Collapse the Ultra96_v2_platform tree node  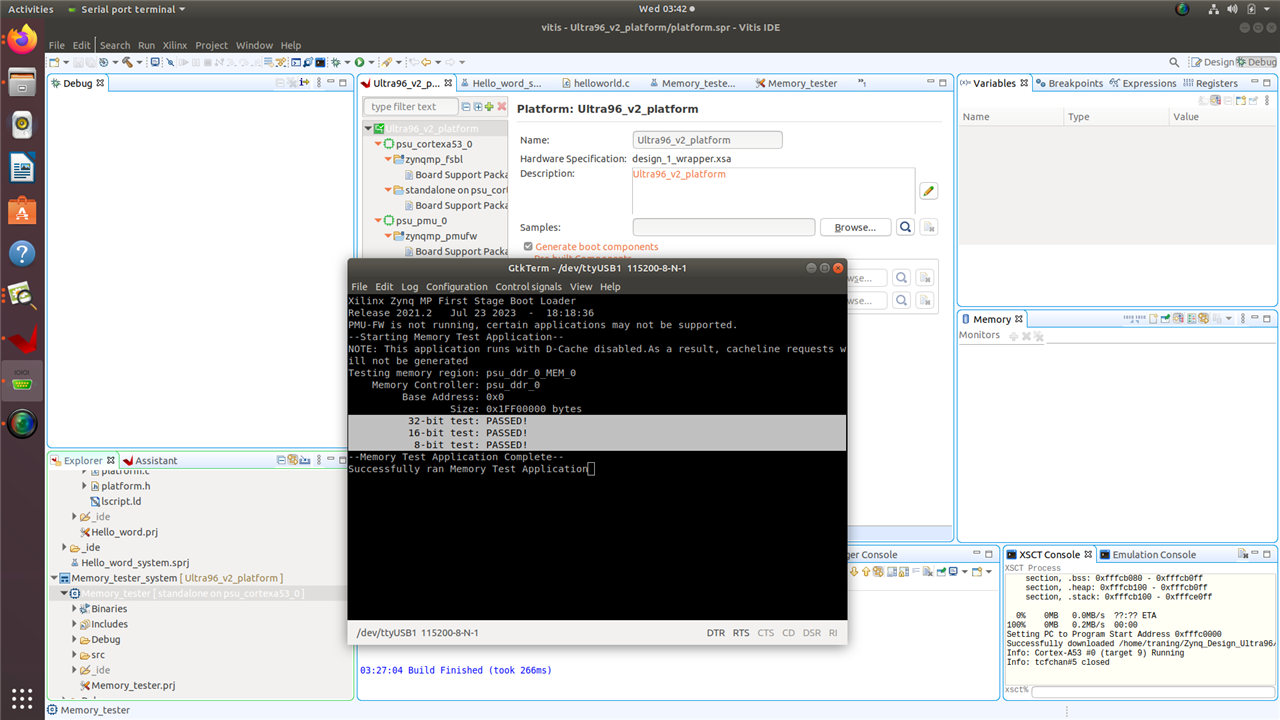tap(368, 128)
